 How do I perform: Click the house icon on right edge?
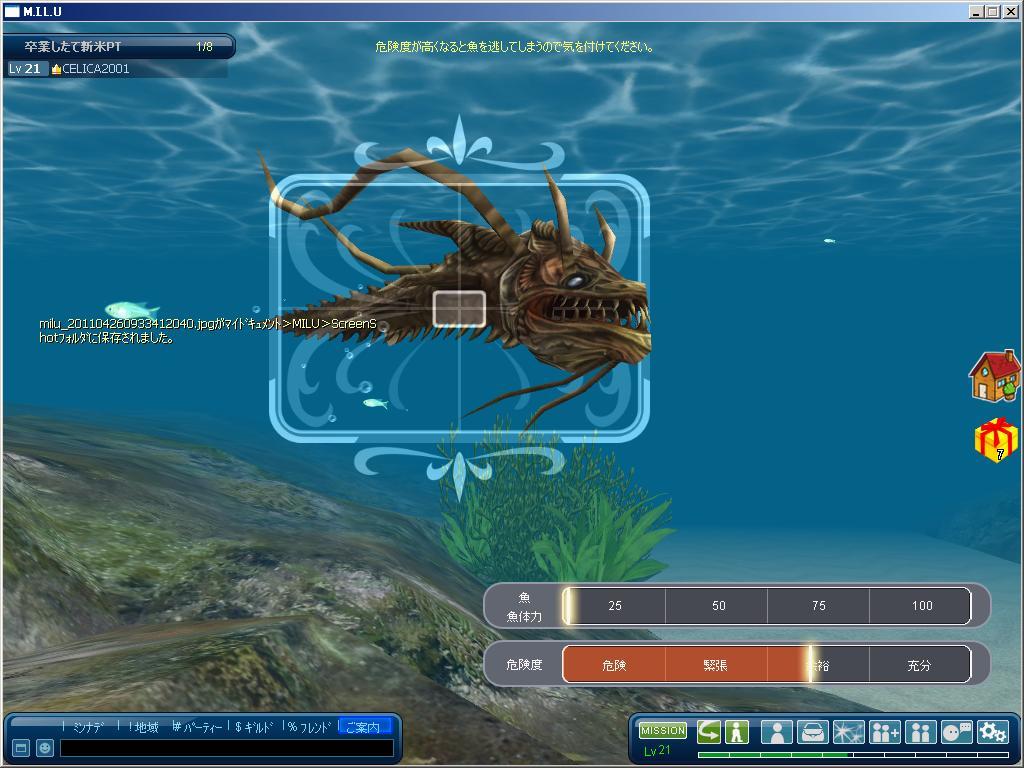pos(994,376)
